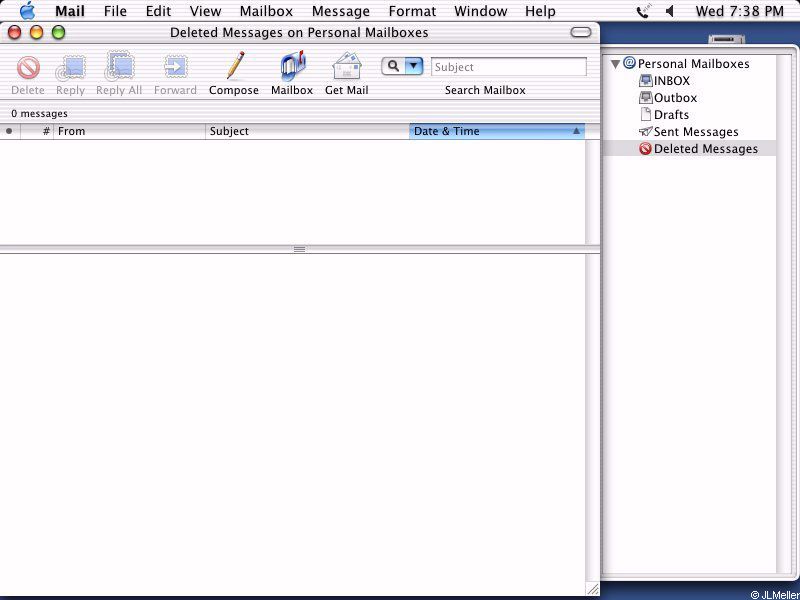This screenshot has width=800, height=600.
Task: Collapse the Personal Mailboxes tree
Action: [615, 64]
